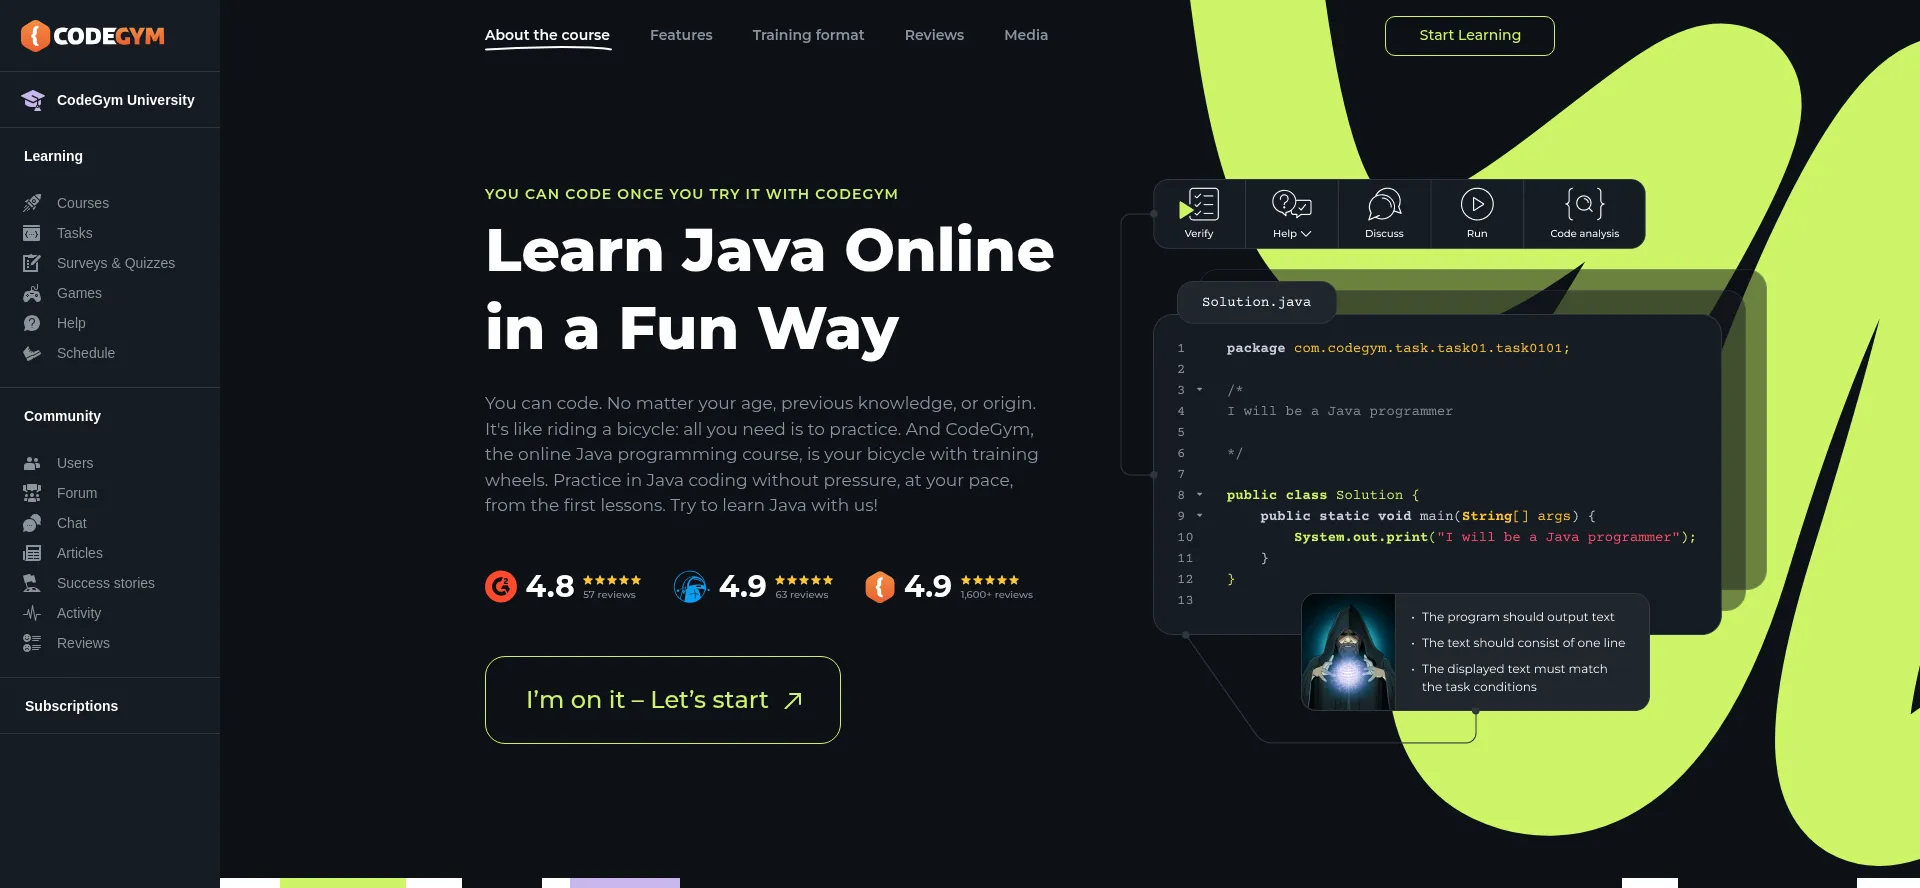Screen dimensions: 1920x888
Task: Click the Courses rocket icon
Action: (32, 203)
